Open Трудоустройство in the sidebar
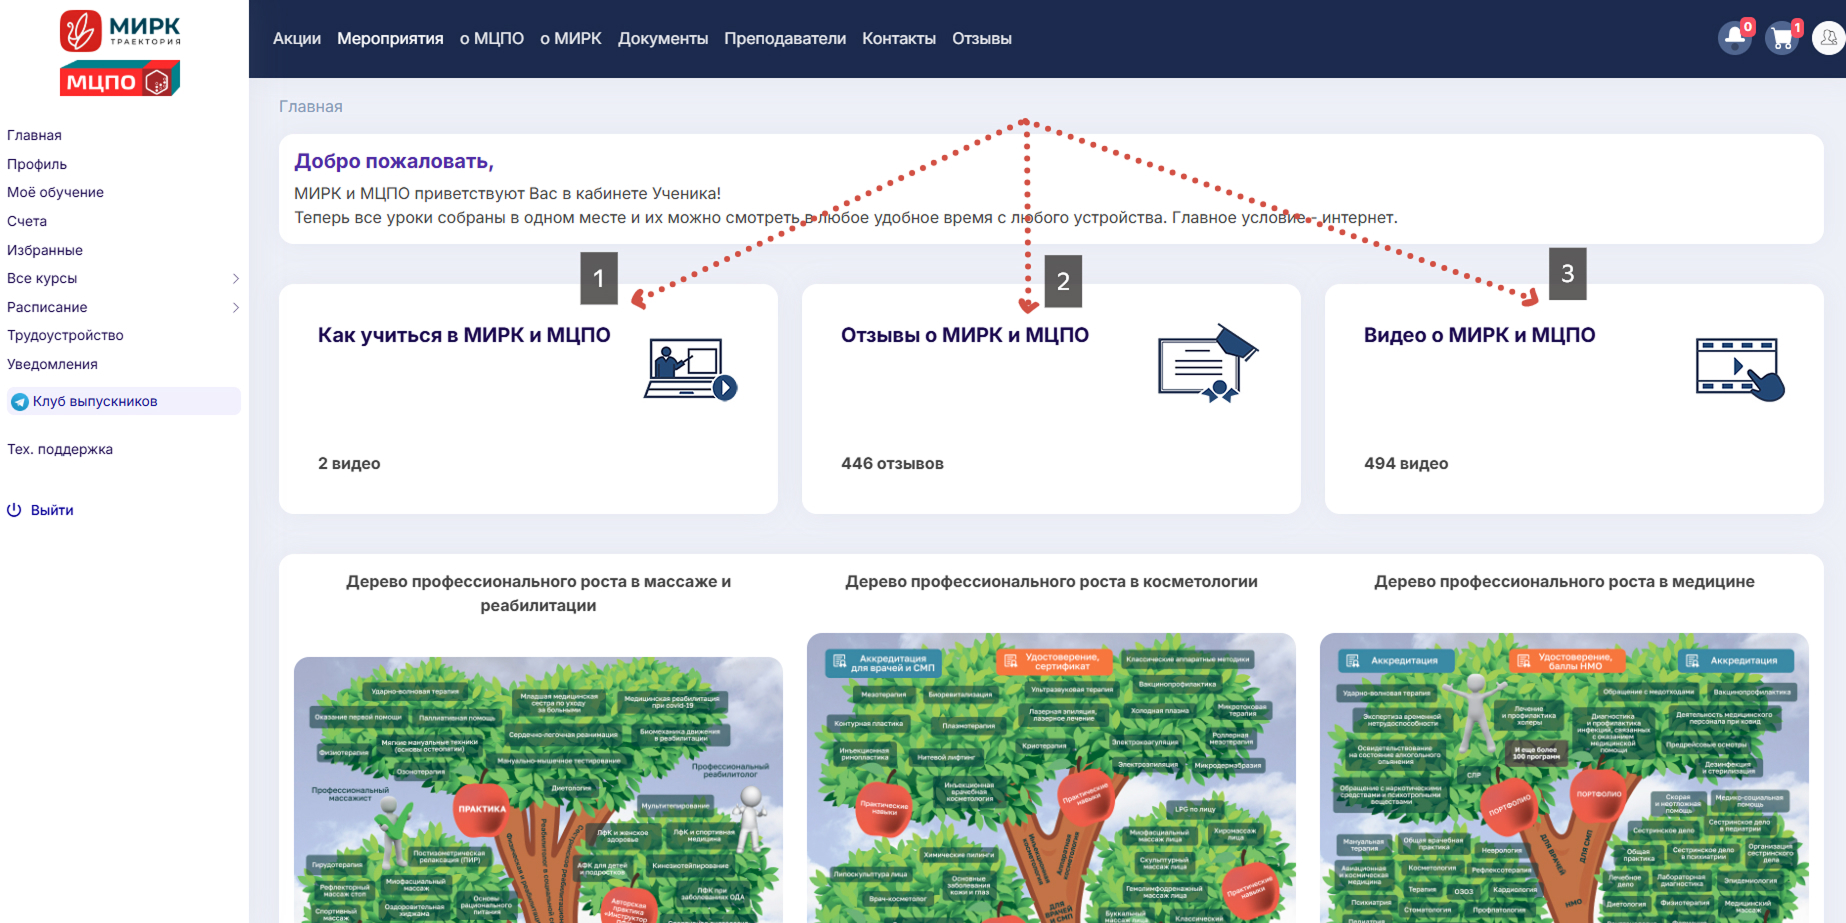1846x923 pixels. coord(65,335)
